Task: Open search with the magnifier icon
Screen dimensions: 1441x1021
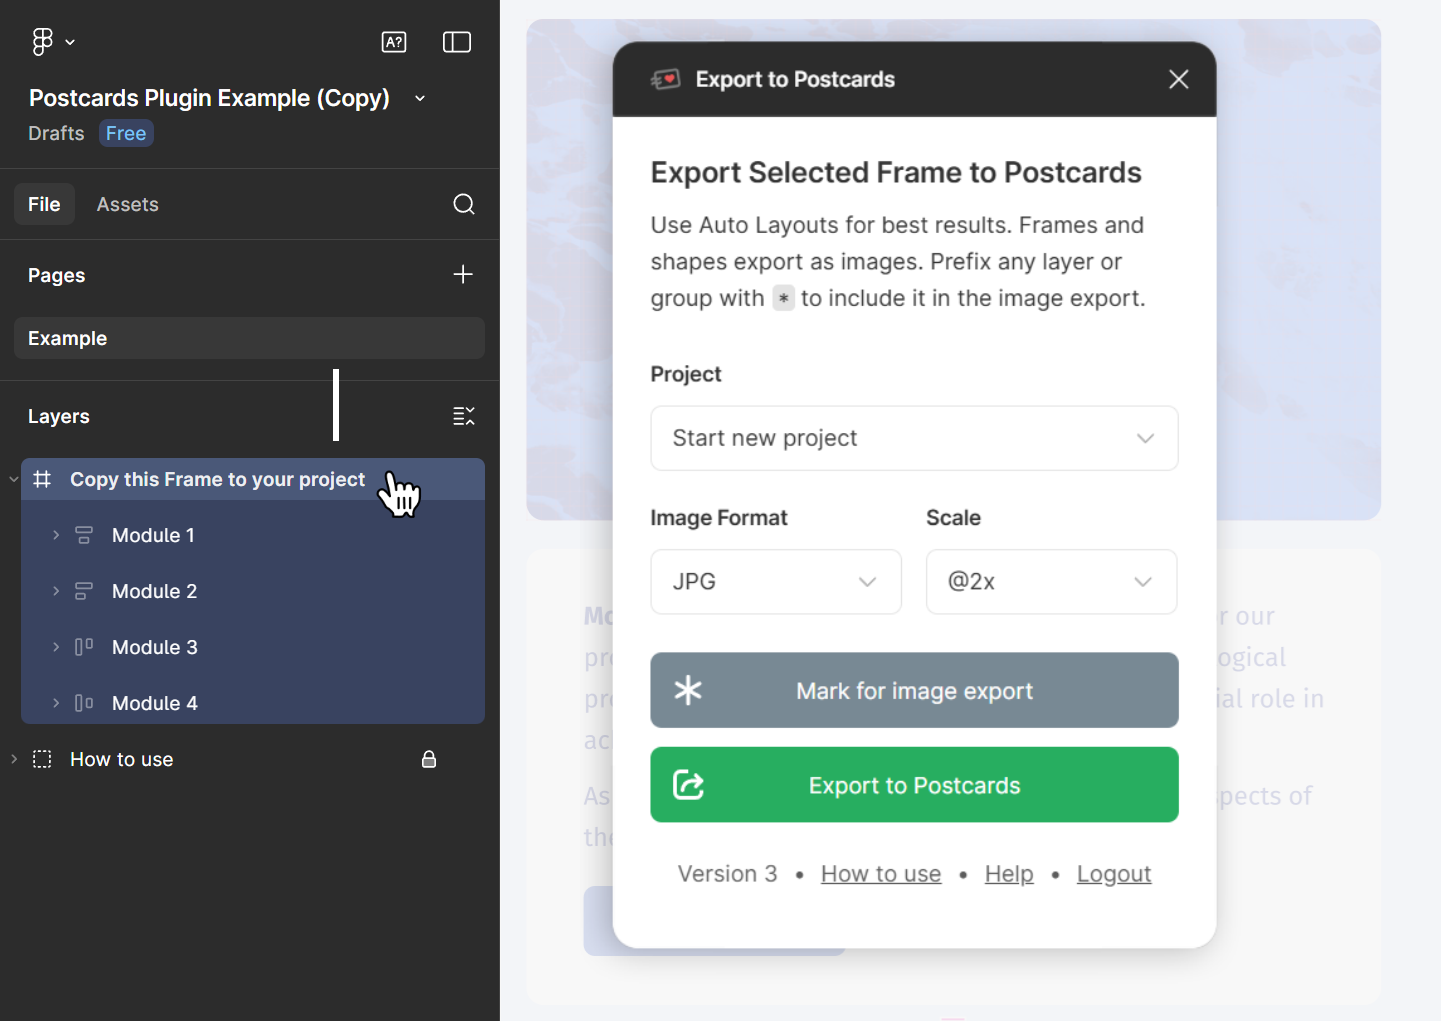Action: click(464, 204)
